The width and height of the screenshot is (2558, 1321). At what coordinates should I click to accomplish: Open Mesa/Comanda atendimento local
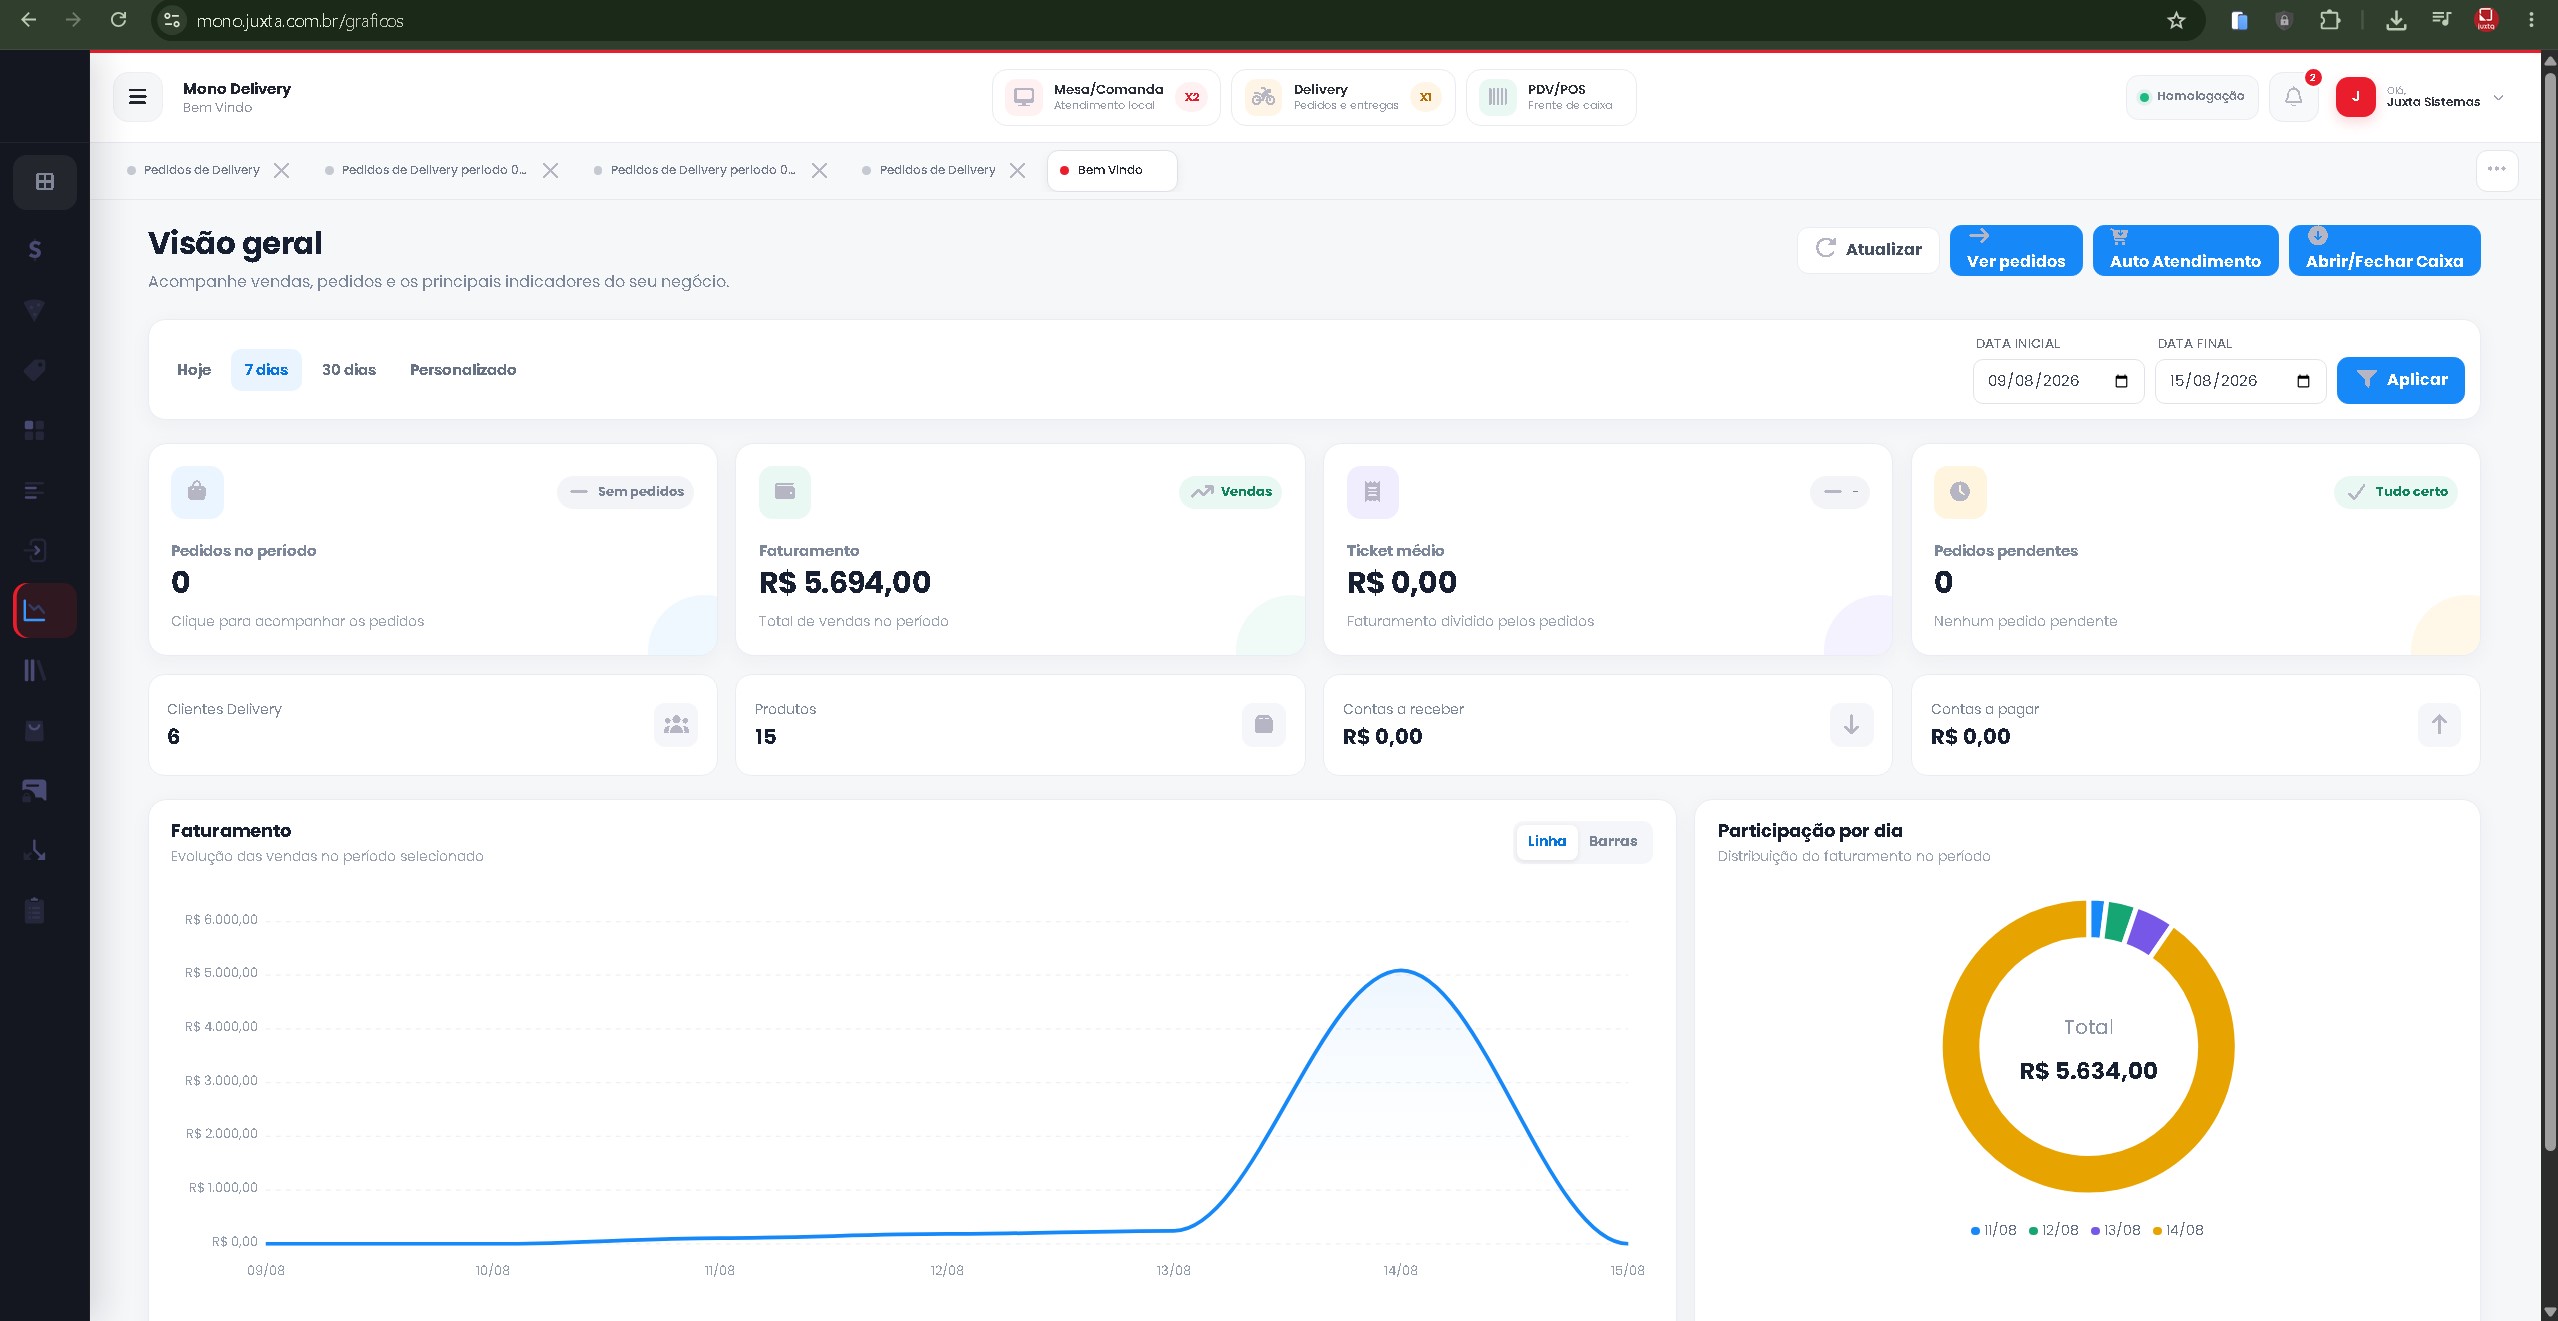tap(1106, 97)
